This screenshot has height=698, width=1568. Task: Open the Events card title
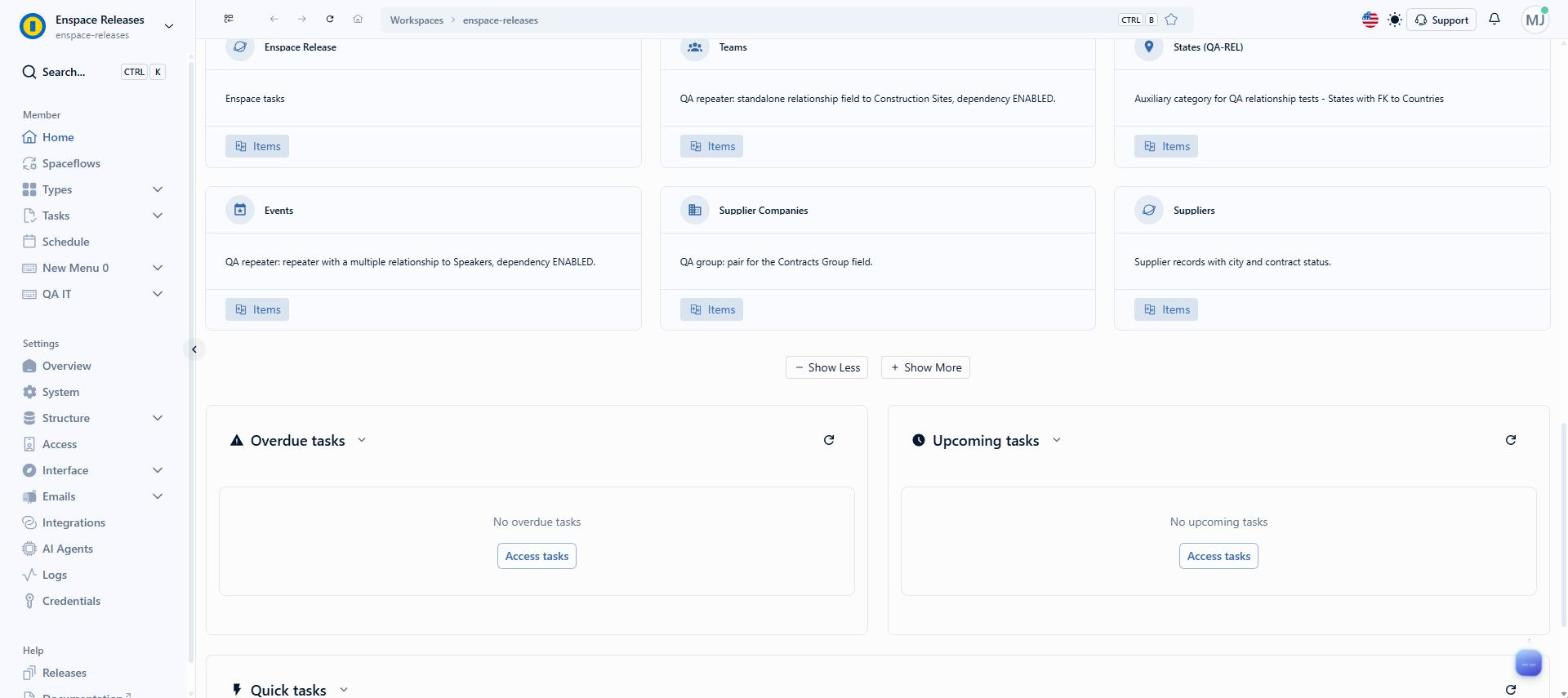(x=279, y=211)
